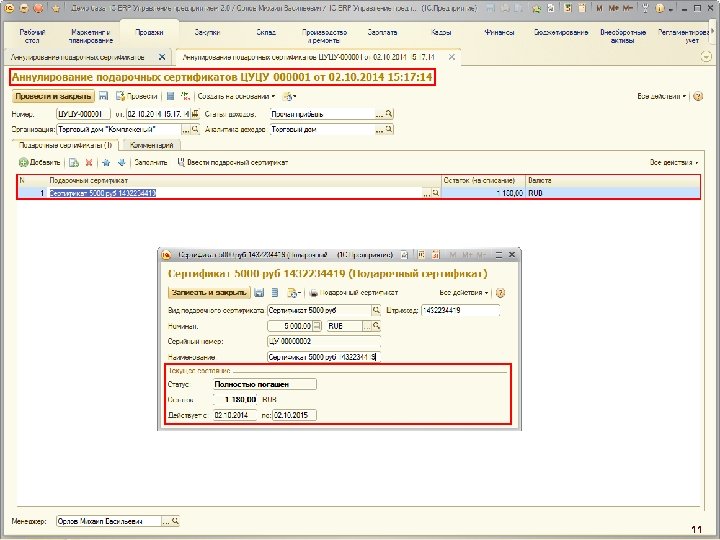This screenshot has height=540, width=720.
Task: Open the main «Все действия» menu near help
Action: point(662,96)
